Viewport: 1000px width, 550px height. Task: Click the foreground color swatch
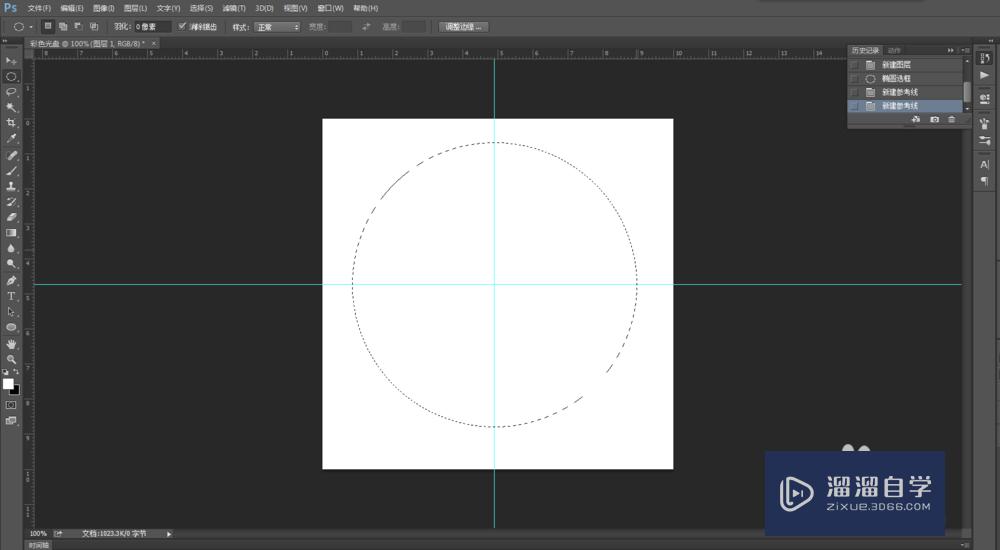coord(8,384)
